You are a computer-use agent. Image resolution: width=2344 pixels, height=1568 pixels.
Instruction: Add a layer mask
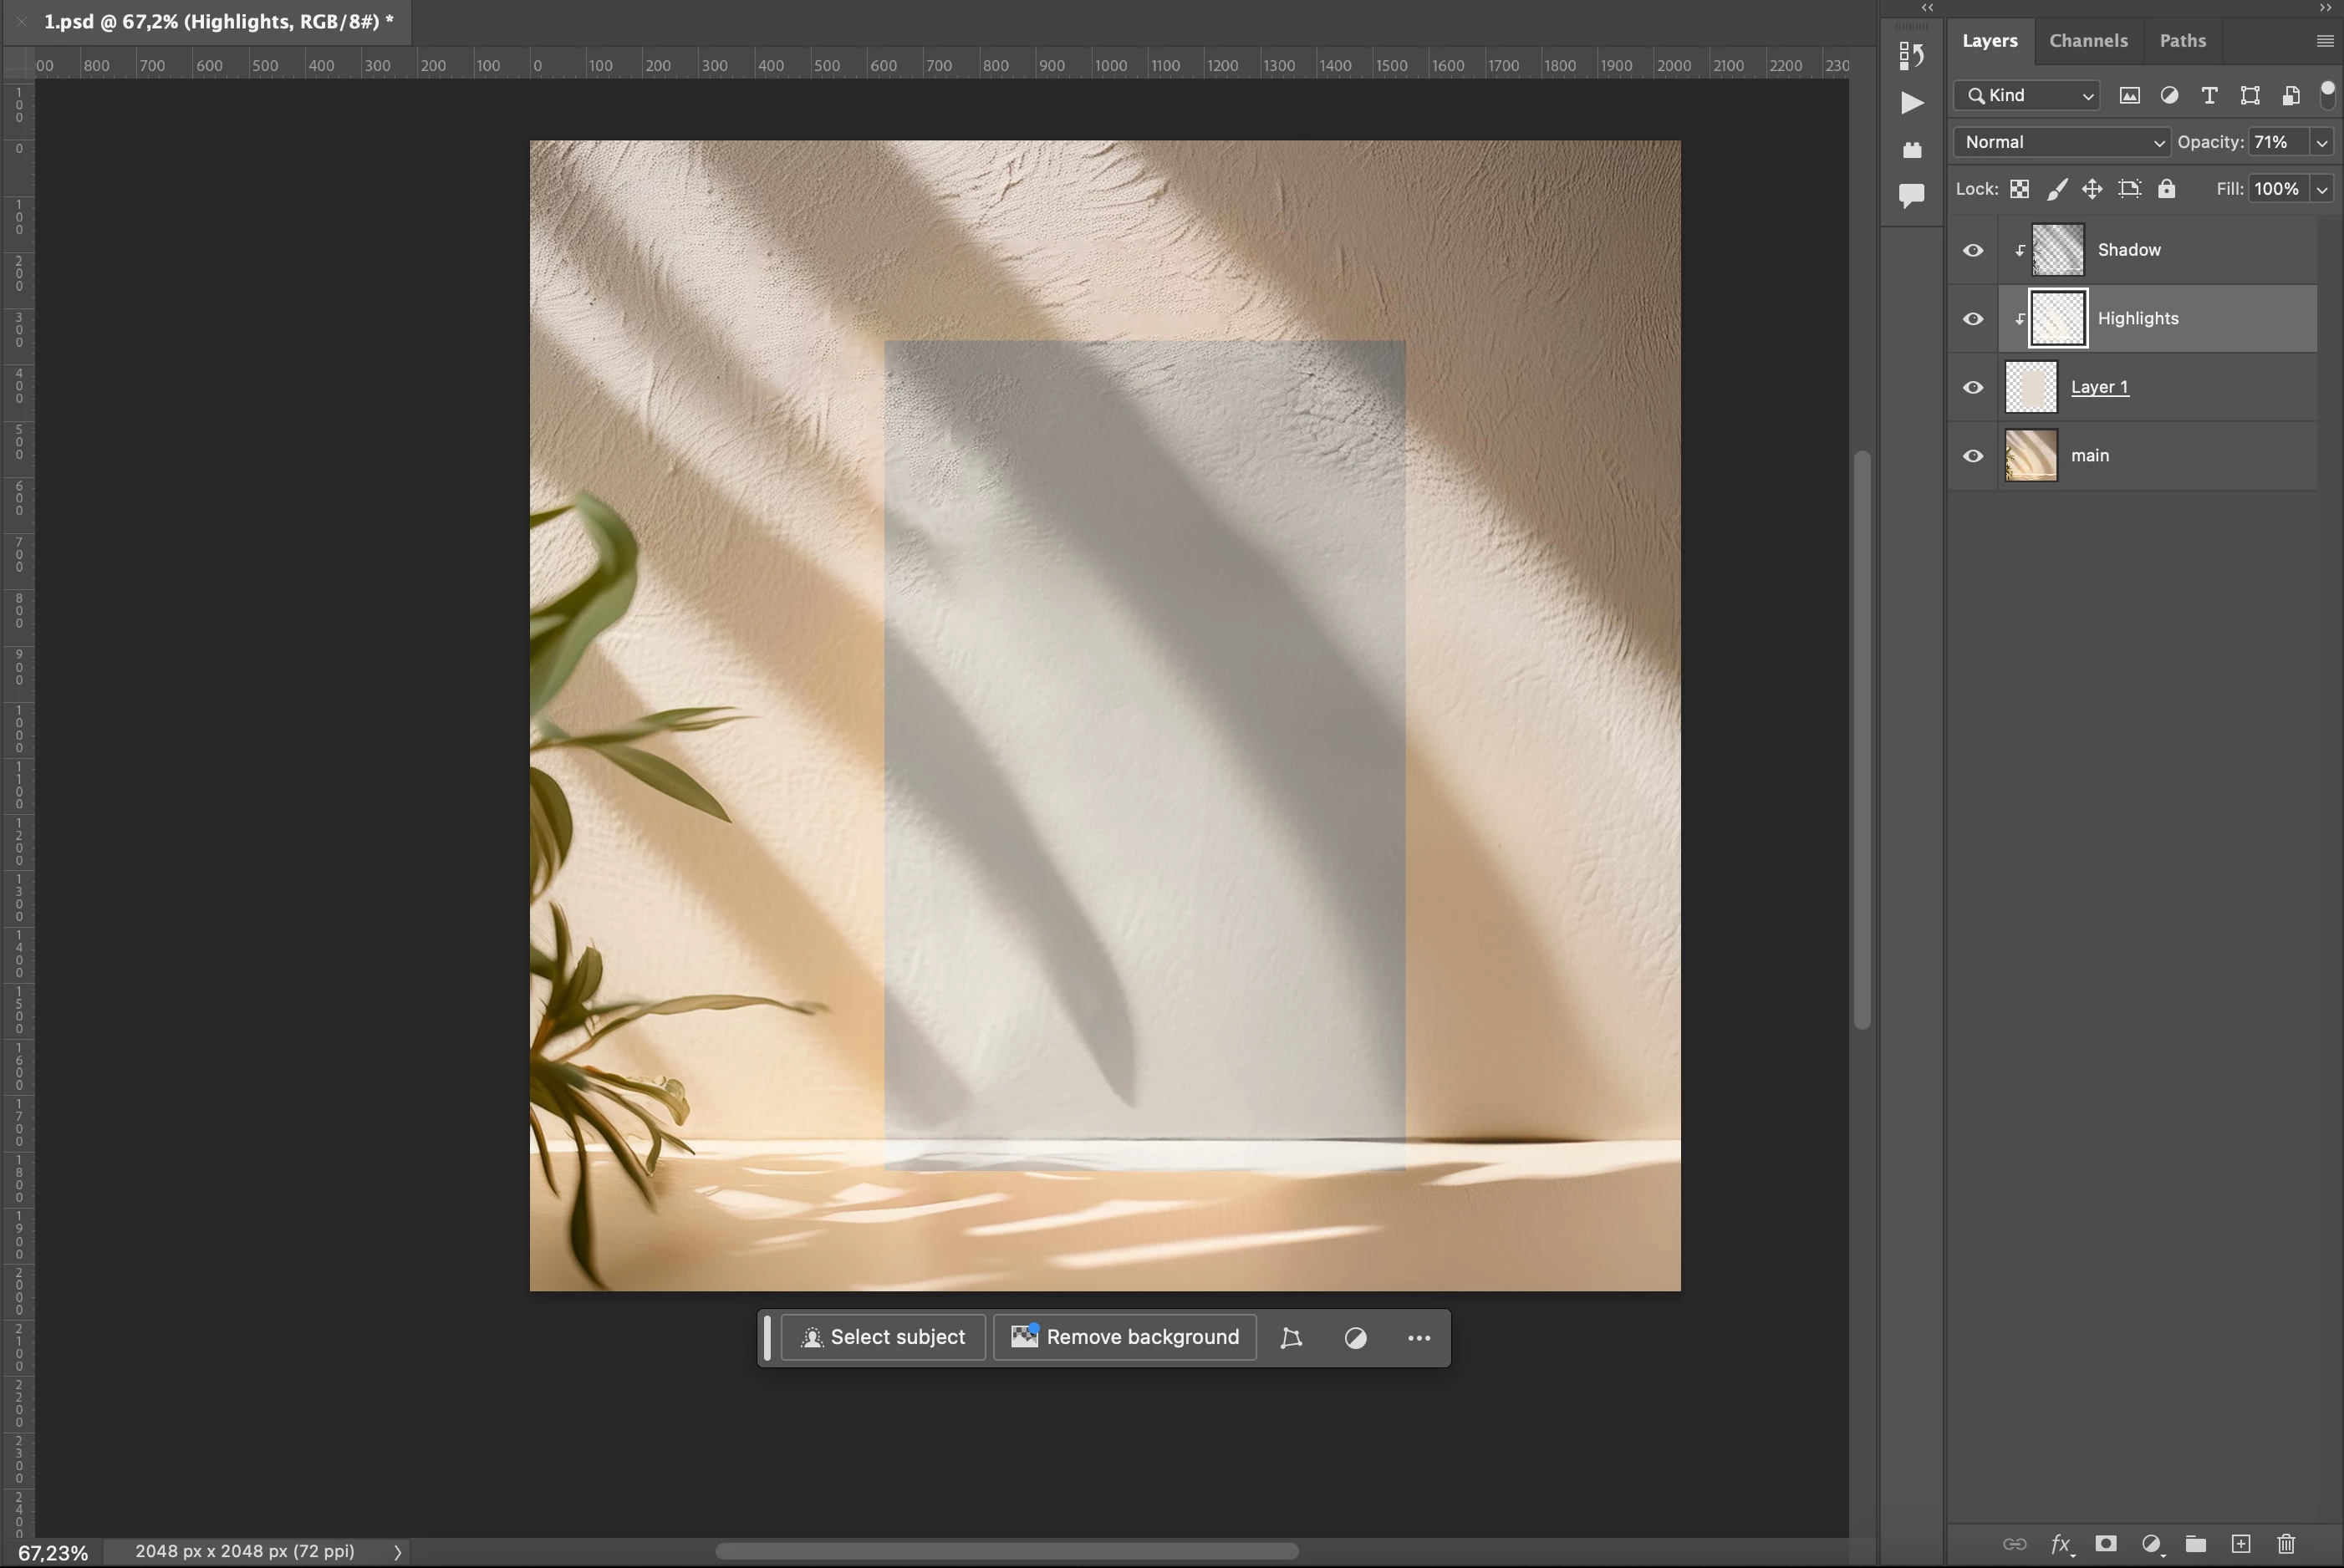2106,1543
